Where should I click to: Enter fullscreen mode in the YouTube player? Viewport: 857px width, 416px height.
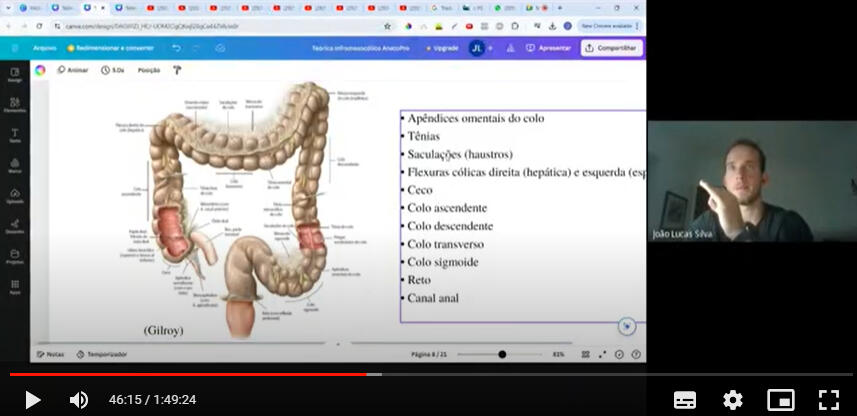(x=829, y=400)
